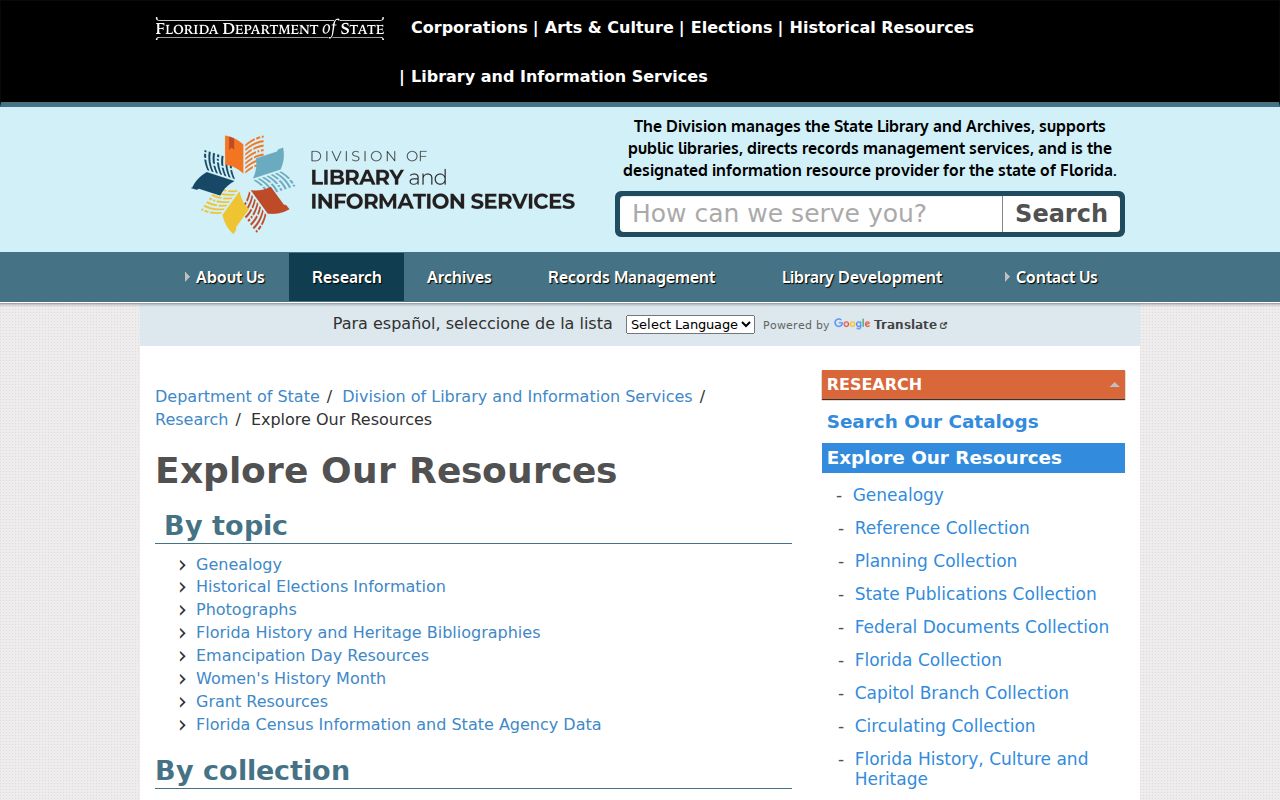
Task: Open Historical Elections Information link
Action: 321,586
